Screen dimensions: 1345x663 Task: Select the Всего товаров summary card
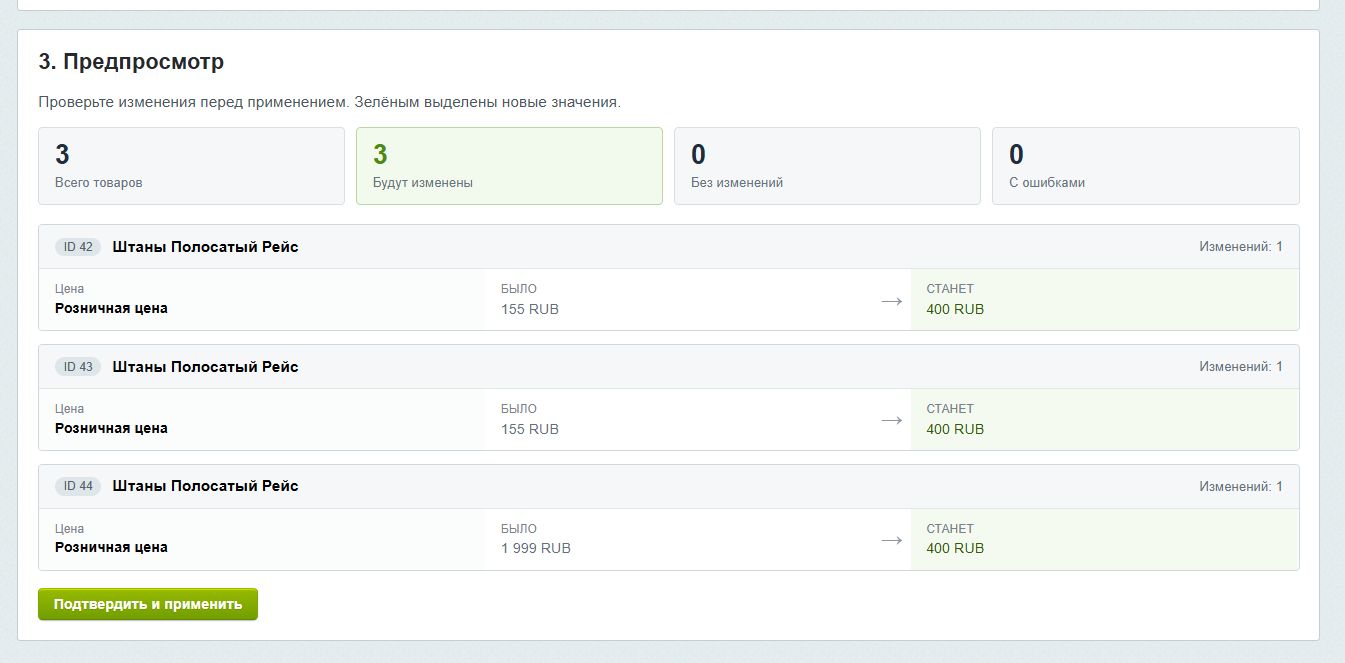pos(191,166)
